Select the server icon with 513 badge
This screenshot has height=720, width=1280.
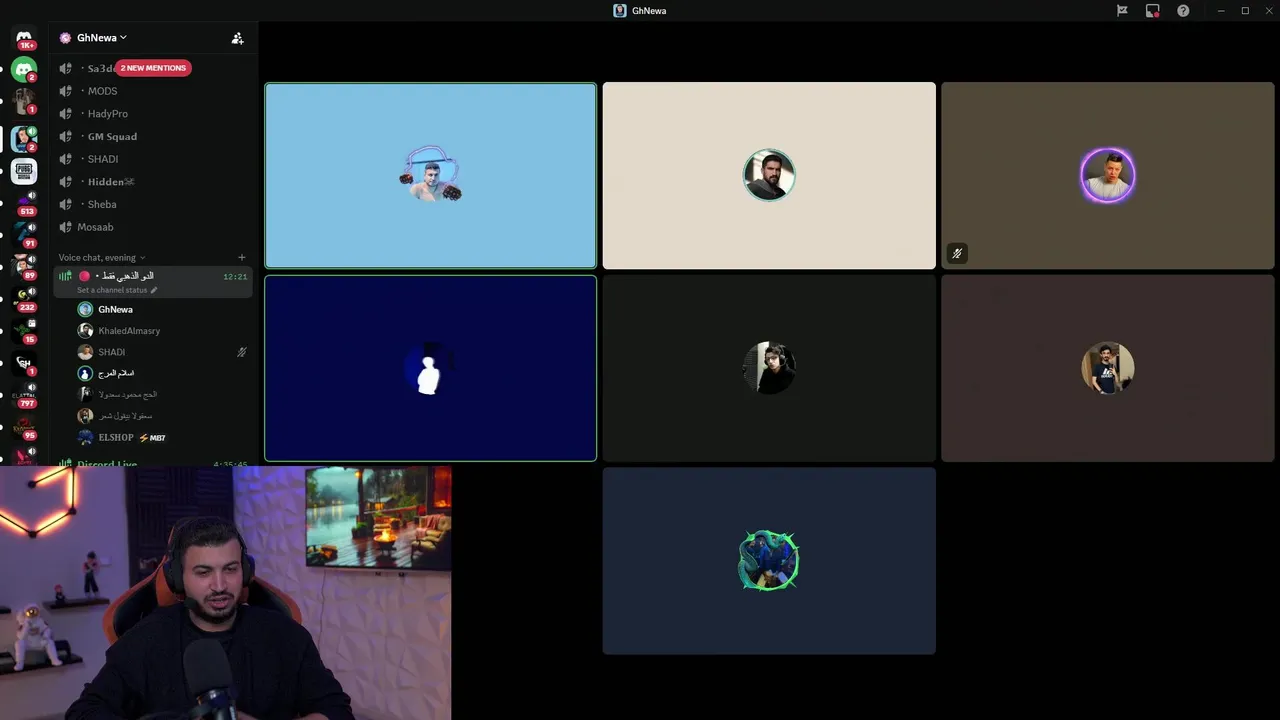[x=24, y=203]
